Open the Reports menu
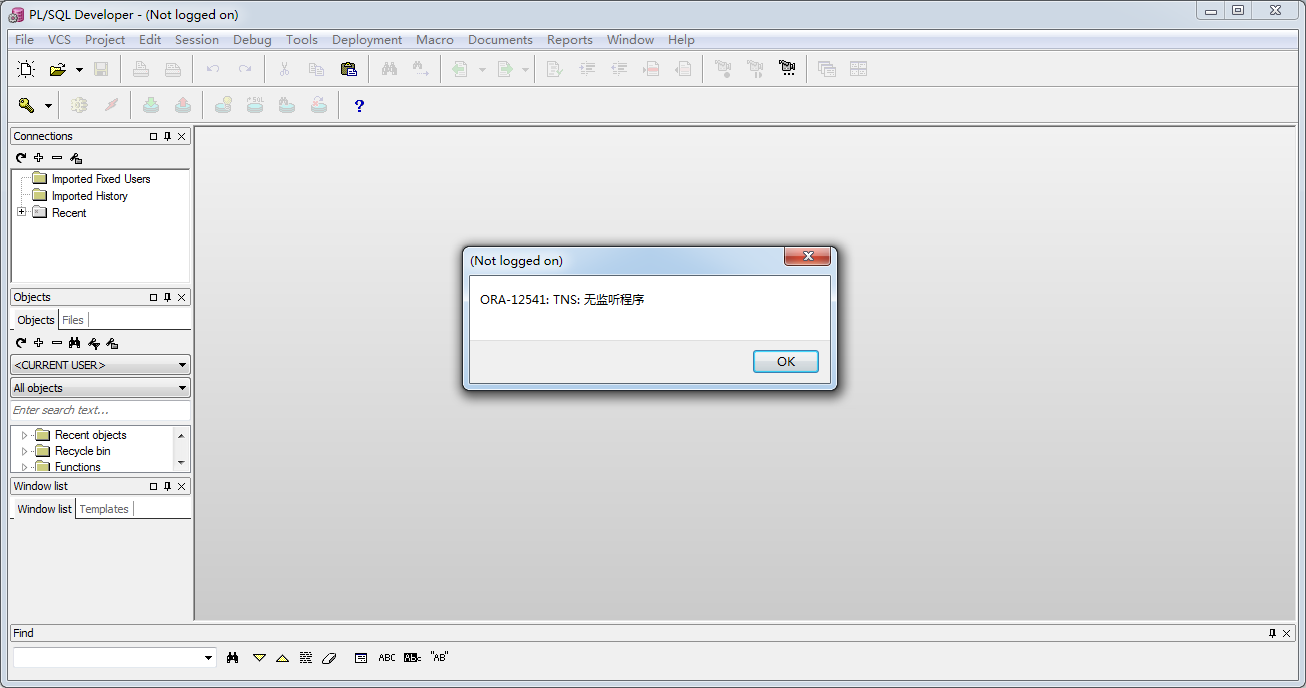Viewport: 1306px width, 688px height. [x=570, y=40]
